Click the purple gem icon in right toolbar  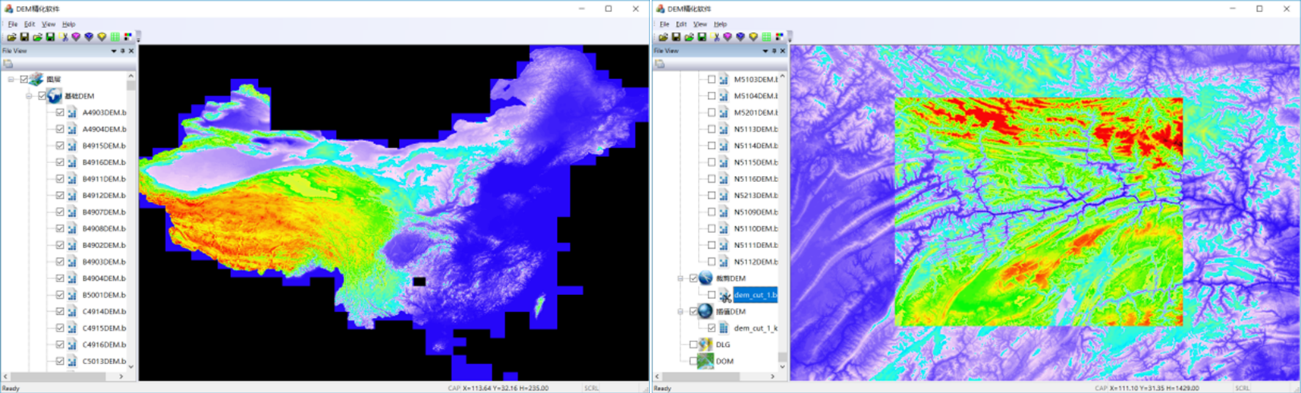coord(728,37)
